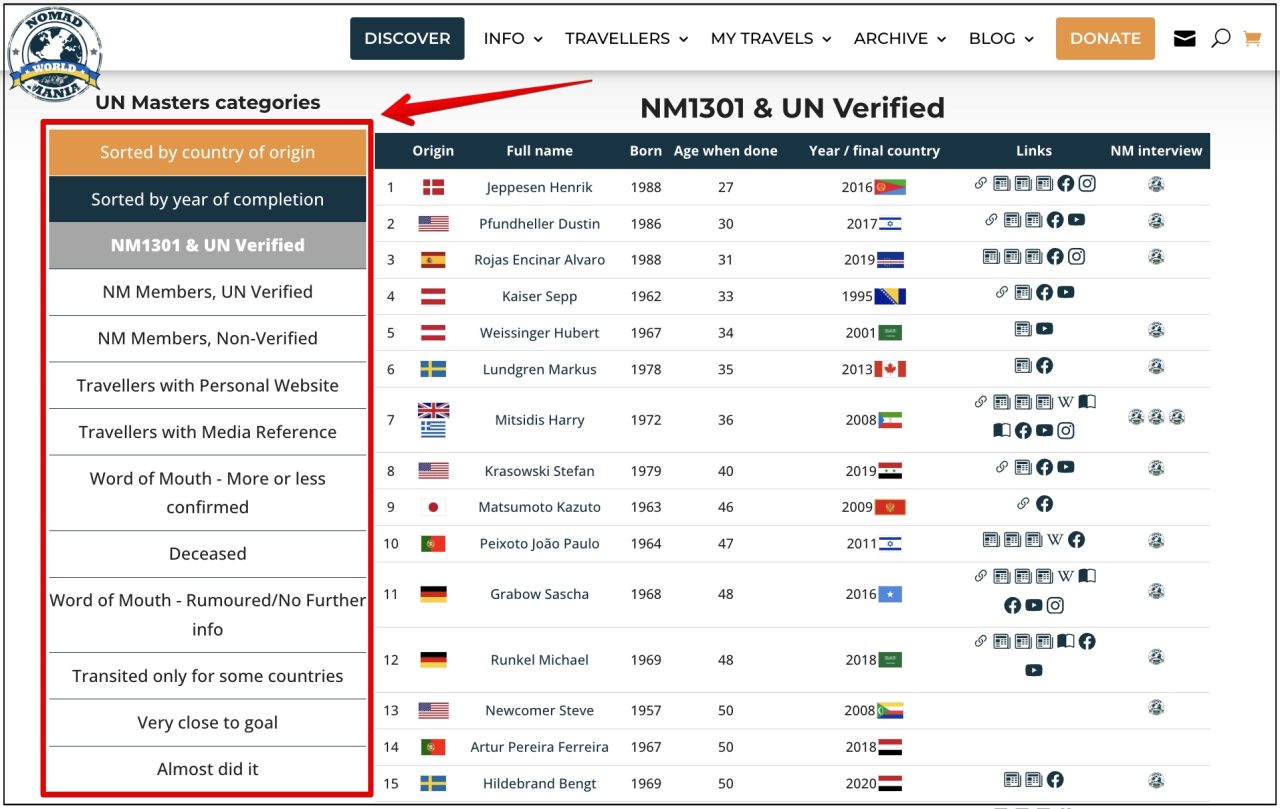The image size is (1280, 809).
Task: Open the NM interview icon for Krasowski Stefan
Action: (x=1156, y=467)
